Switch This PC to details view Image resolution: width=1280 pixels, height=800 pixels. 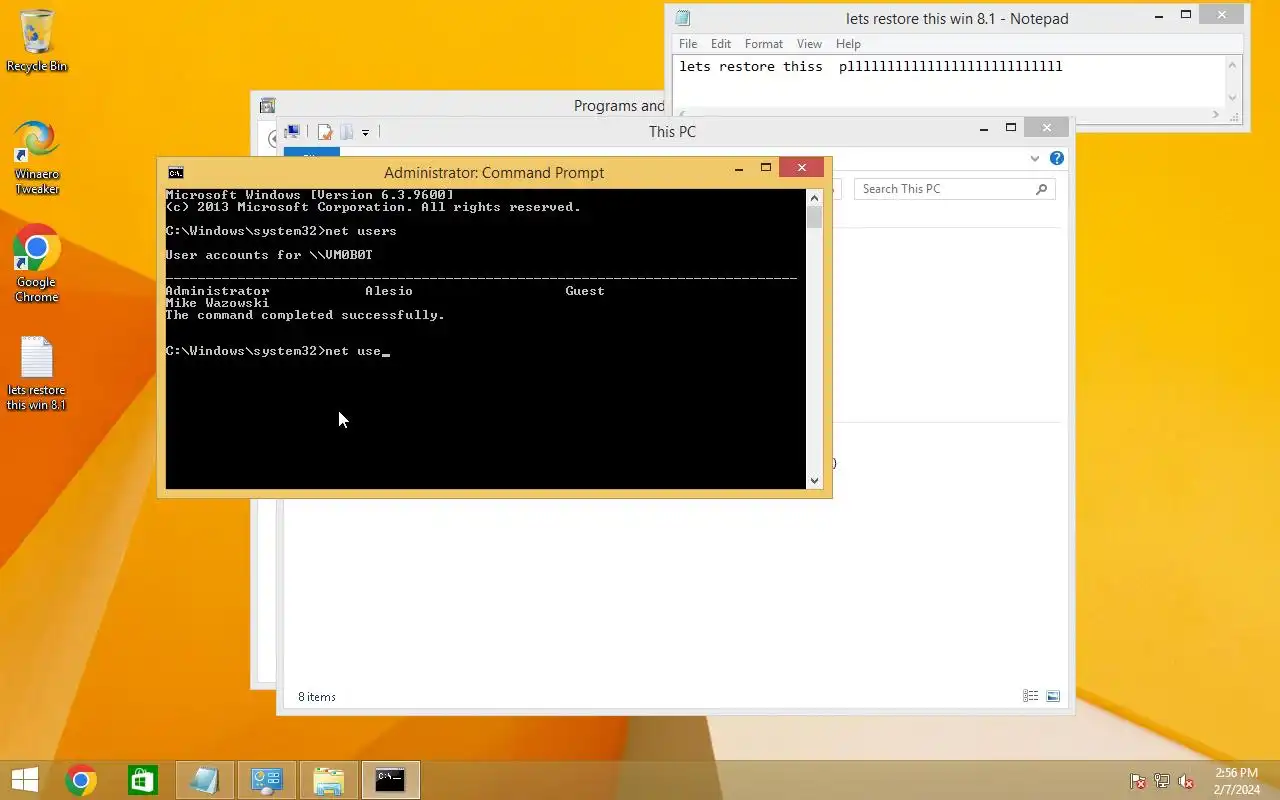[1030, 696]
